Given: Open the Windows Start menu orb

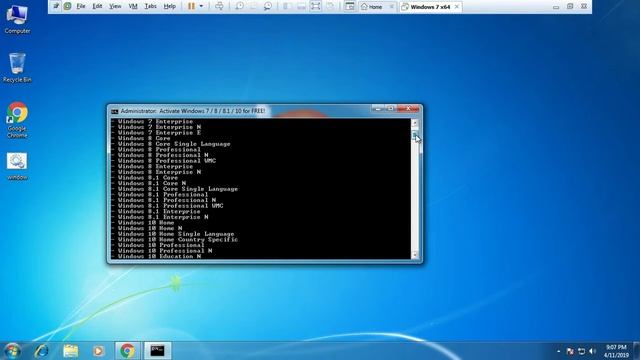Looking at the screenshot, I should tap(13, 351).
